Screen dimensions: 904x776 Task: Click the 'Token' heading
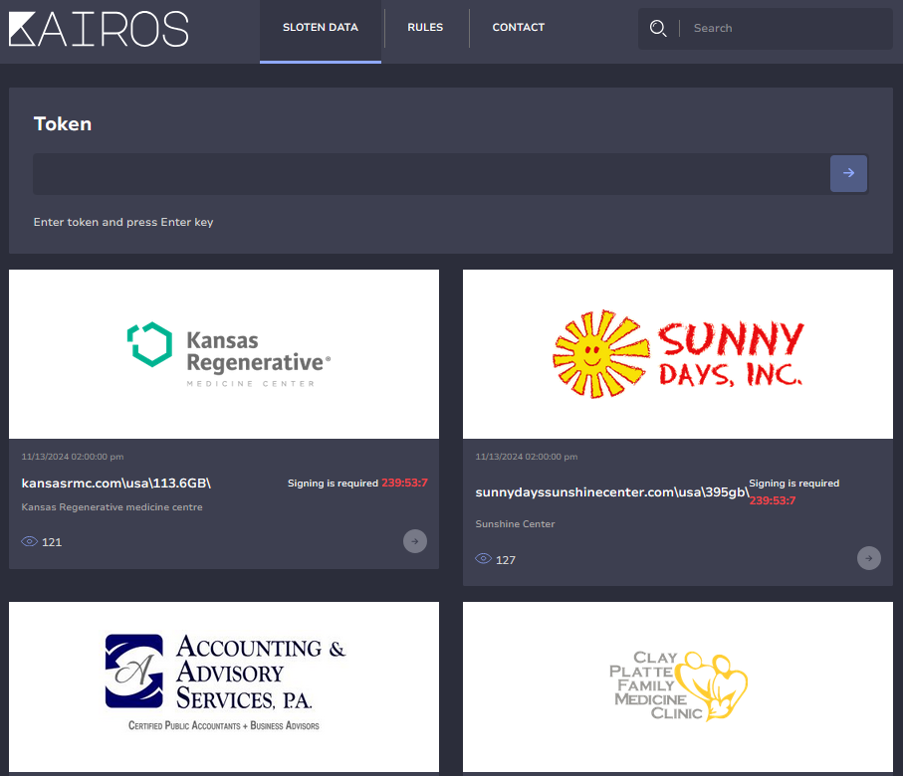point(62,124)
